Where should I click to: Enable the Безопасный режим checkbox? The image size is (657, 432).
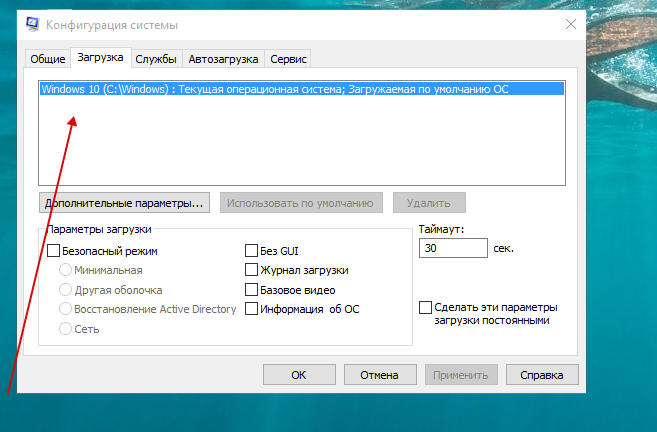(x=54, y=252)
